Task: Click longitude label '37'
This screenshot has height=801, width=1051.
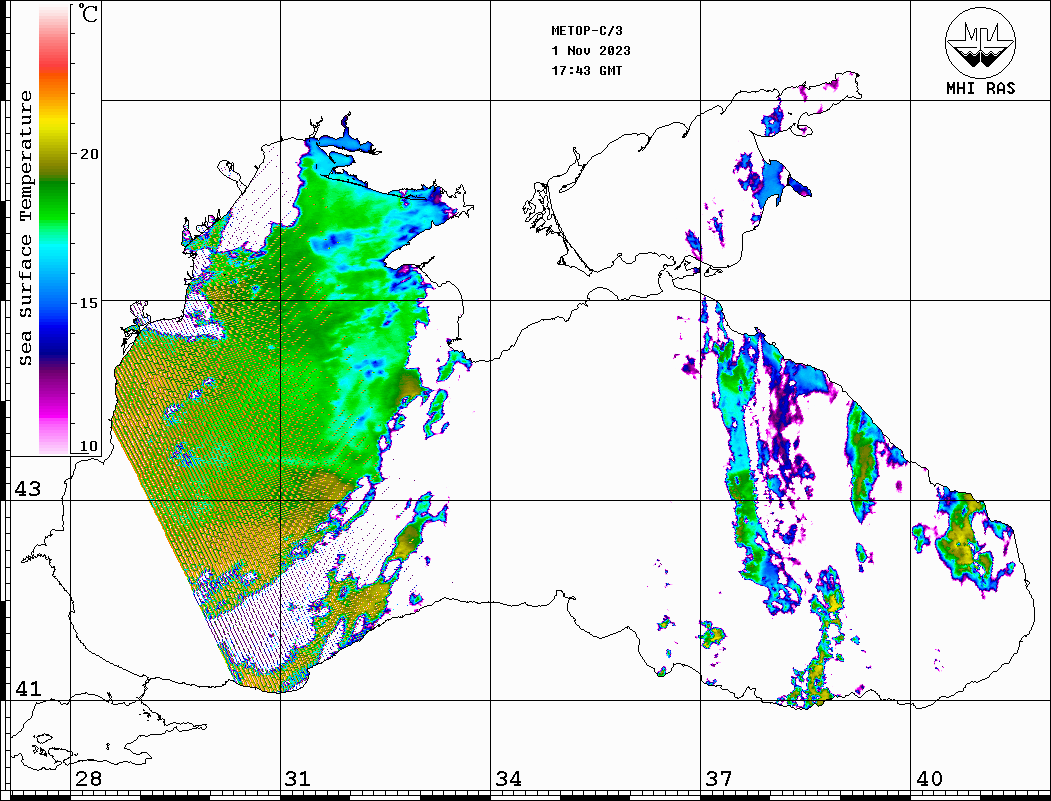Action: pos(718,779)
